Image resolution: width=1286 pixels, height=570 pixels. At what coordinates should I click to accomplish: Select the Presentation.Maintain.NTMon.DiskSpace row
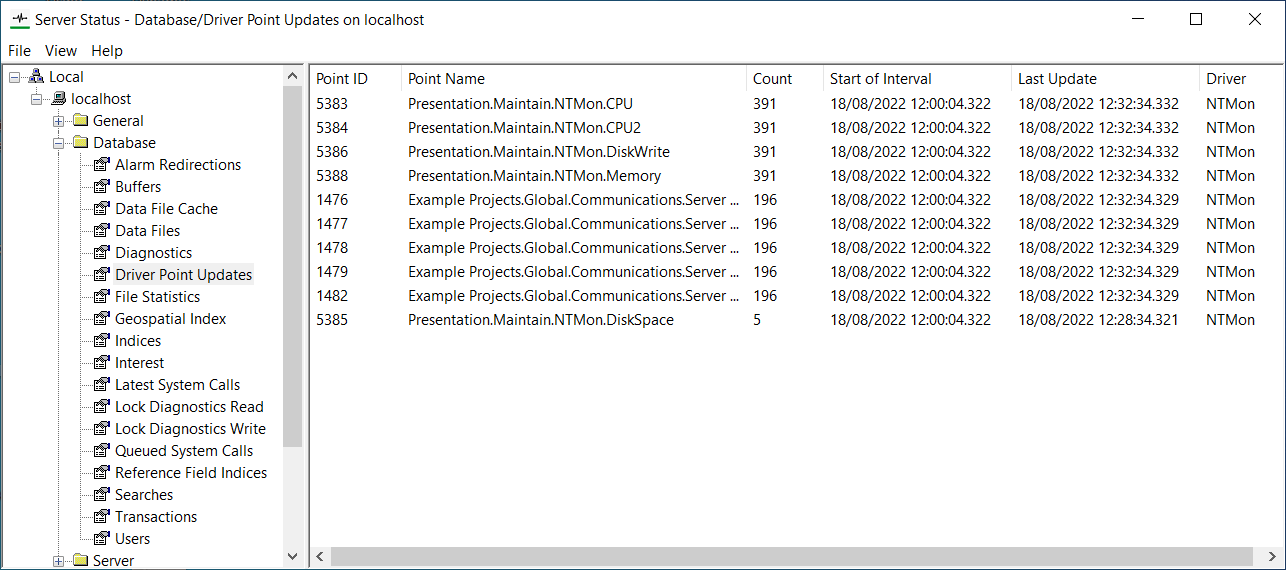tap(540, 320)
